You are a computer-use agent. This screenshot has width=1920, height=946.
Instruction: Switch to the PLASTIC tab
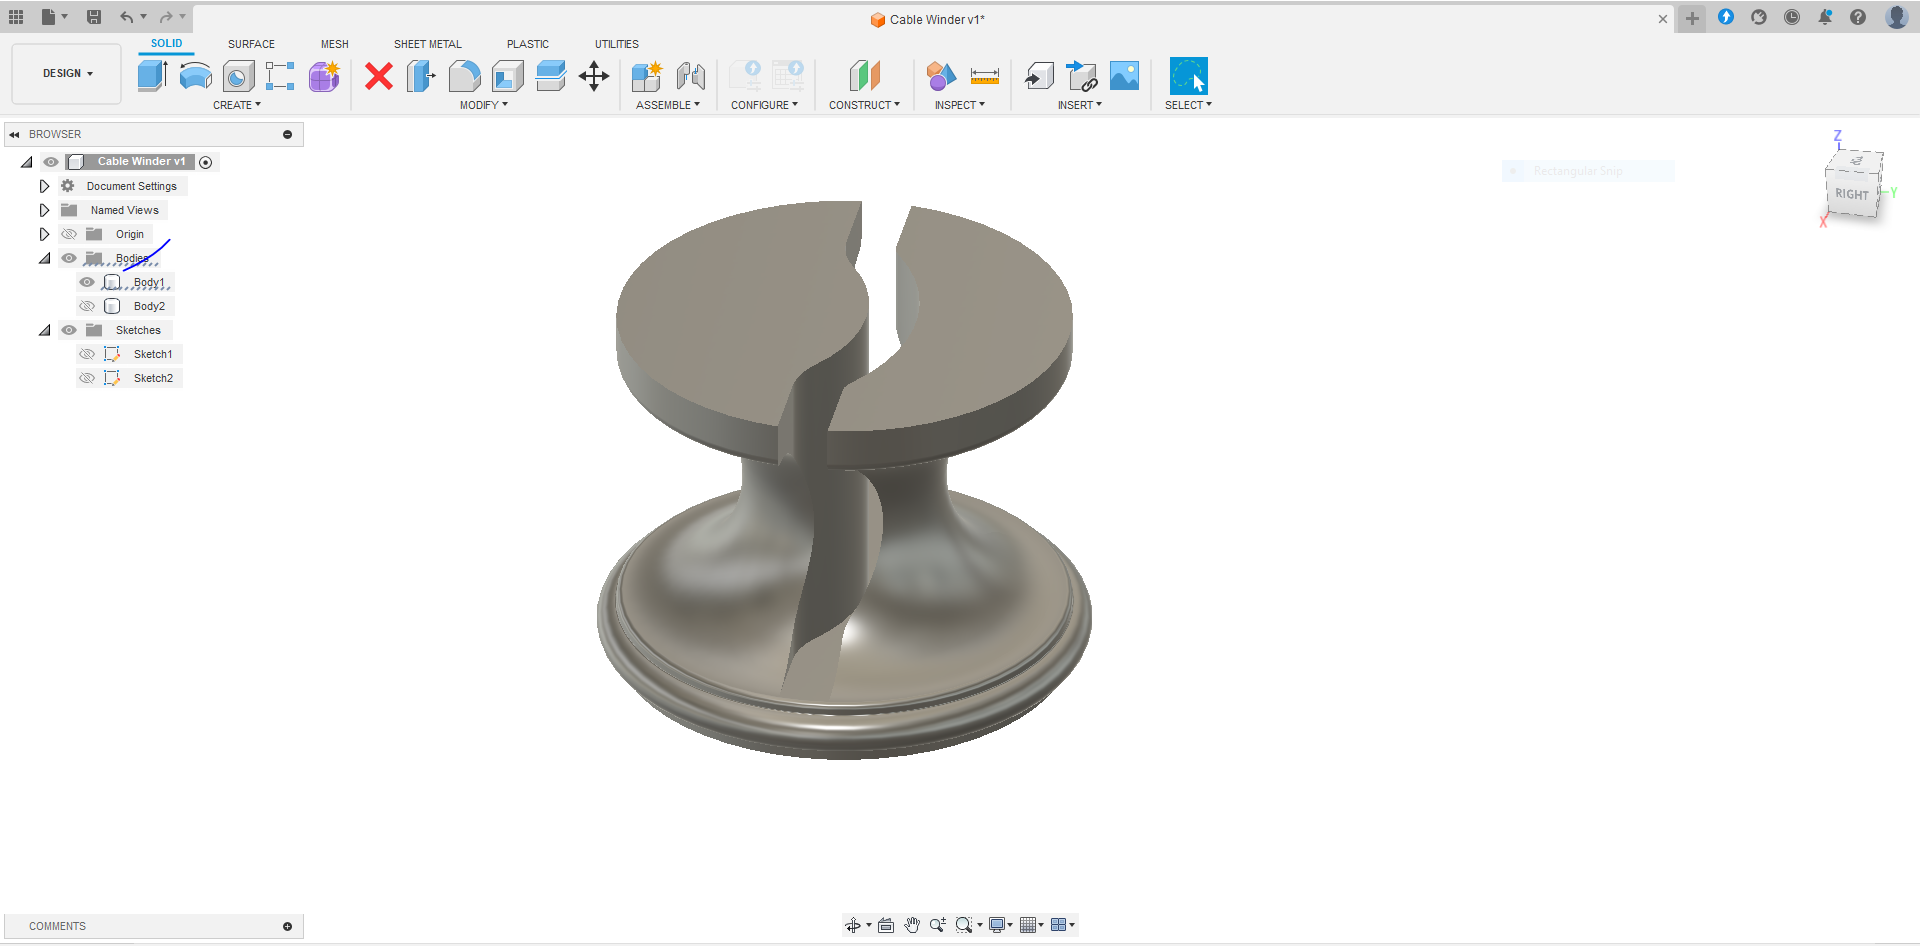(528, 44)
